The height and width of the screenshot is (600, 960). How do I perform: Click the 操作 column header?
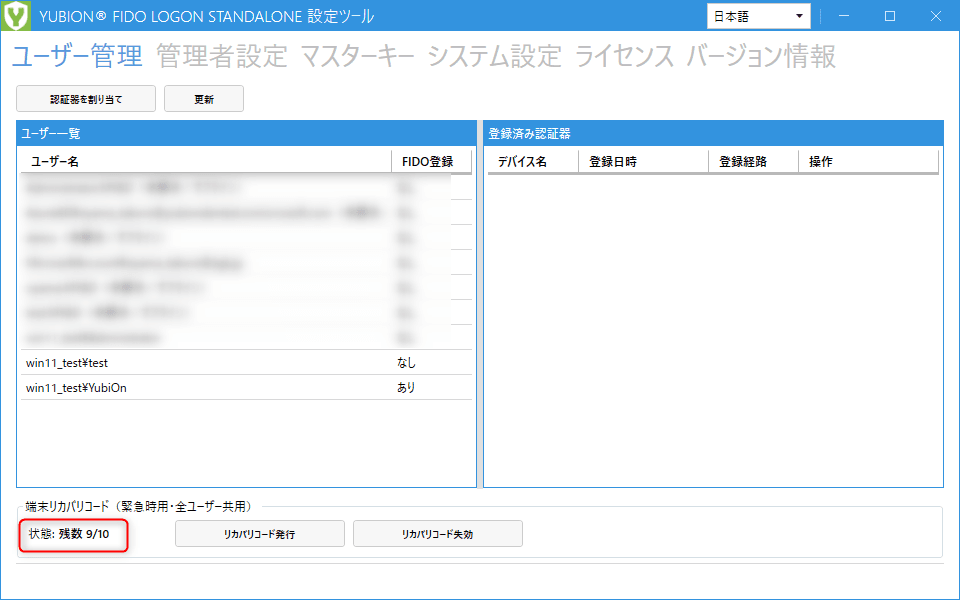tap(869, 162)
